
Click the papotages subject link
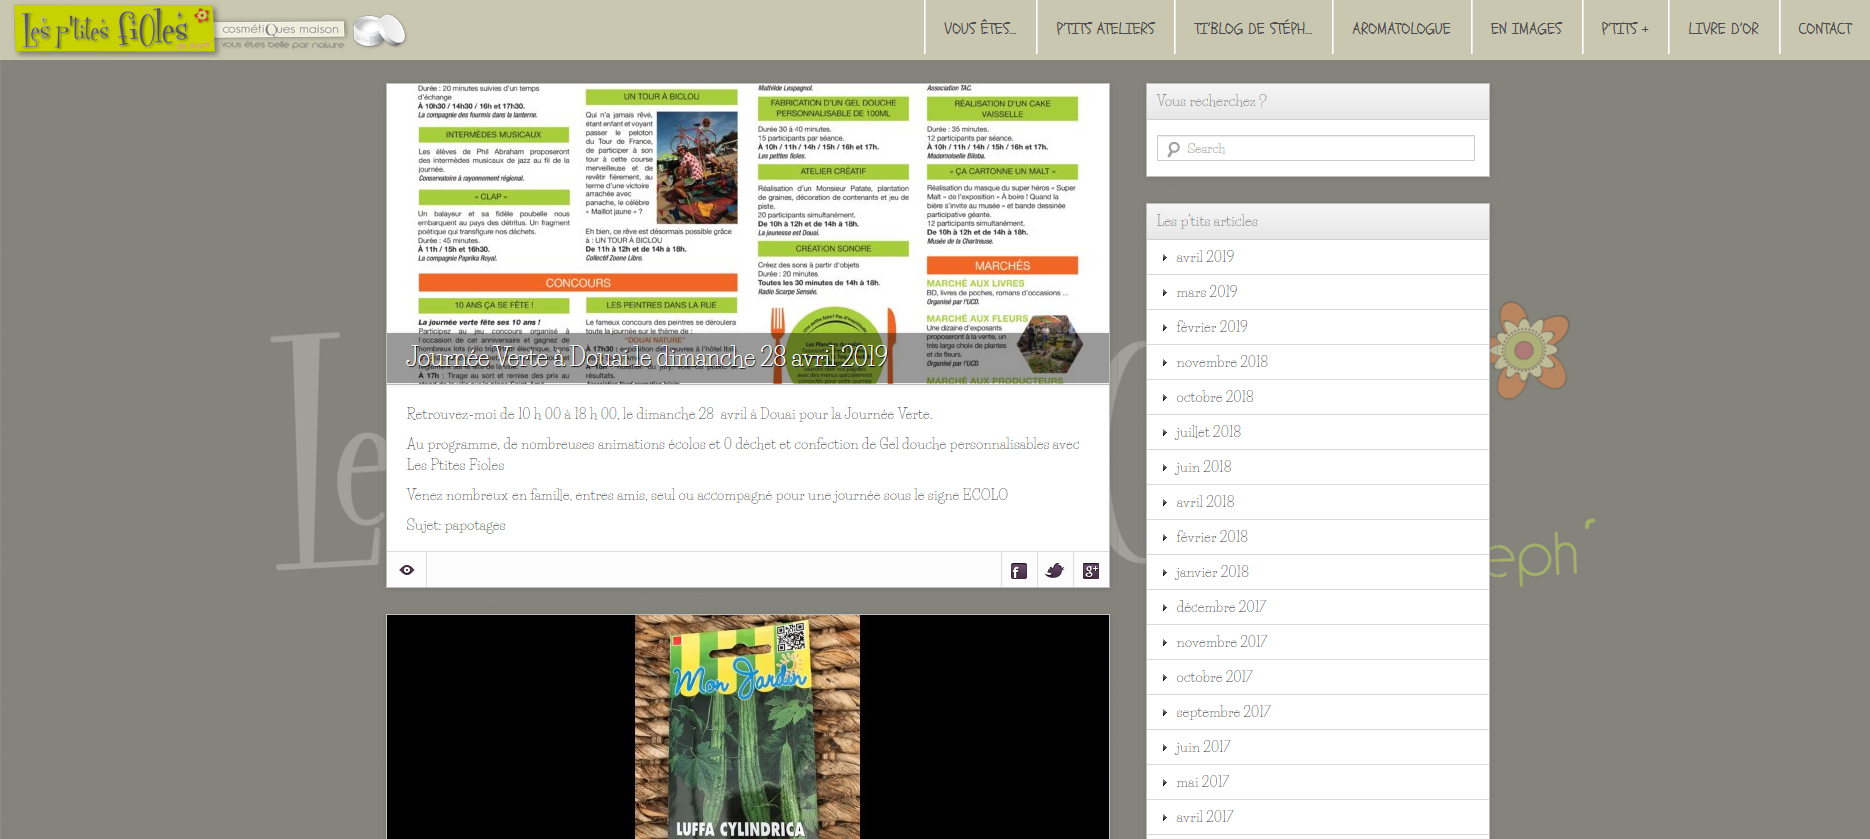(x=475, y=526)
